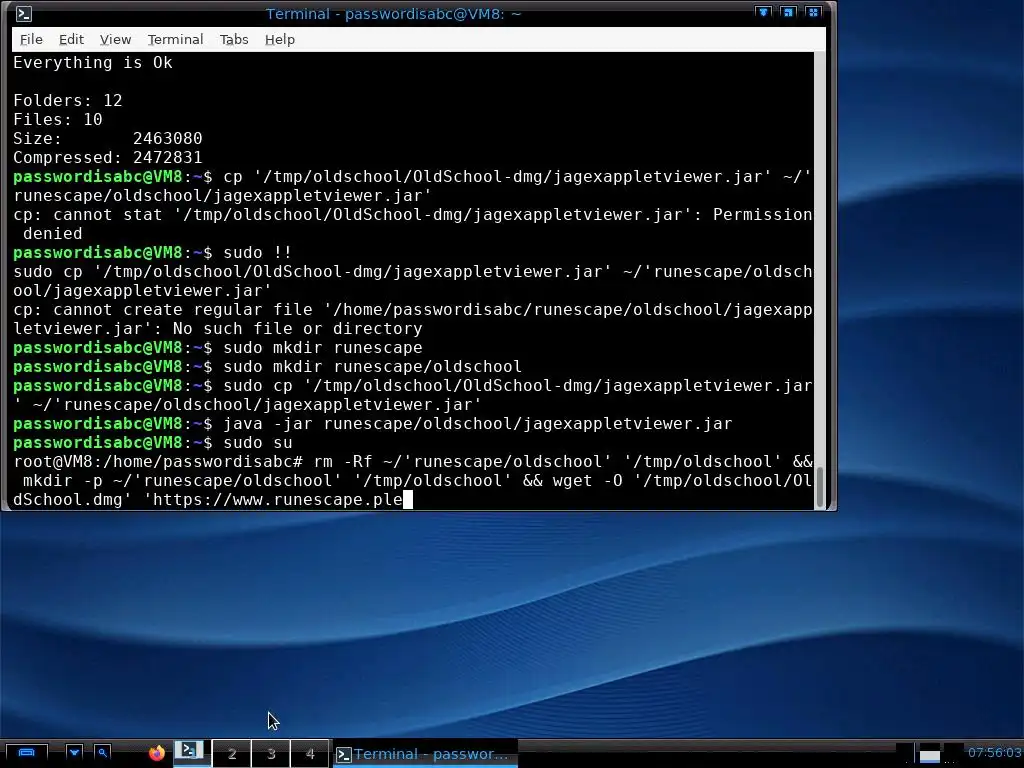Click the 'sudo su' command line
The width and height of the screenshot is (1024, 768).
(257, 443)
